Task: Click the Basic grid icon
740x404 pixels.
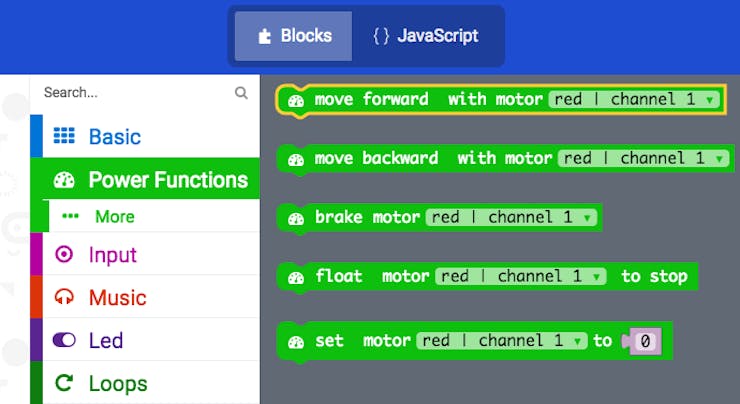Action: (64, 136)
